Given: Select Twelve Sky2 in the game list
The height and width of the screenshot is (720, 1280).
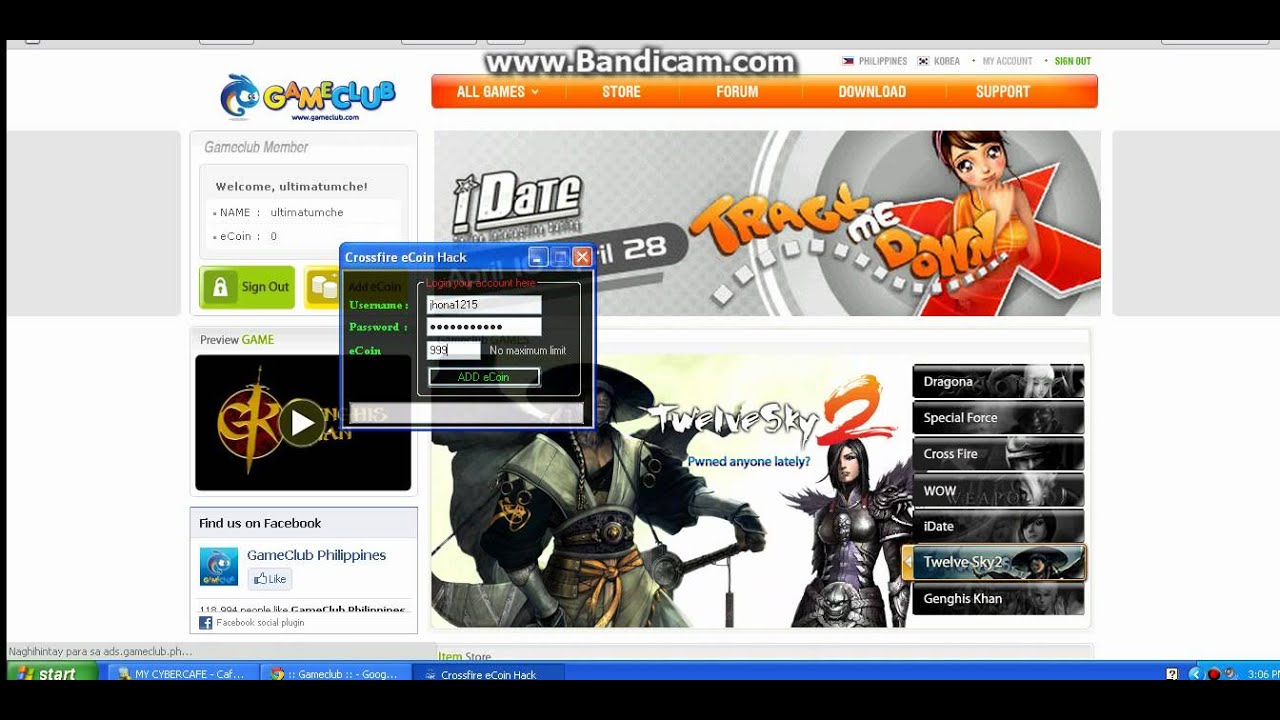Looking at the screenshot, I should [994, 562].
